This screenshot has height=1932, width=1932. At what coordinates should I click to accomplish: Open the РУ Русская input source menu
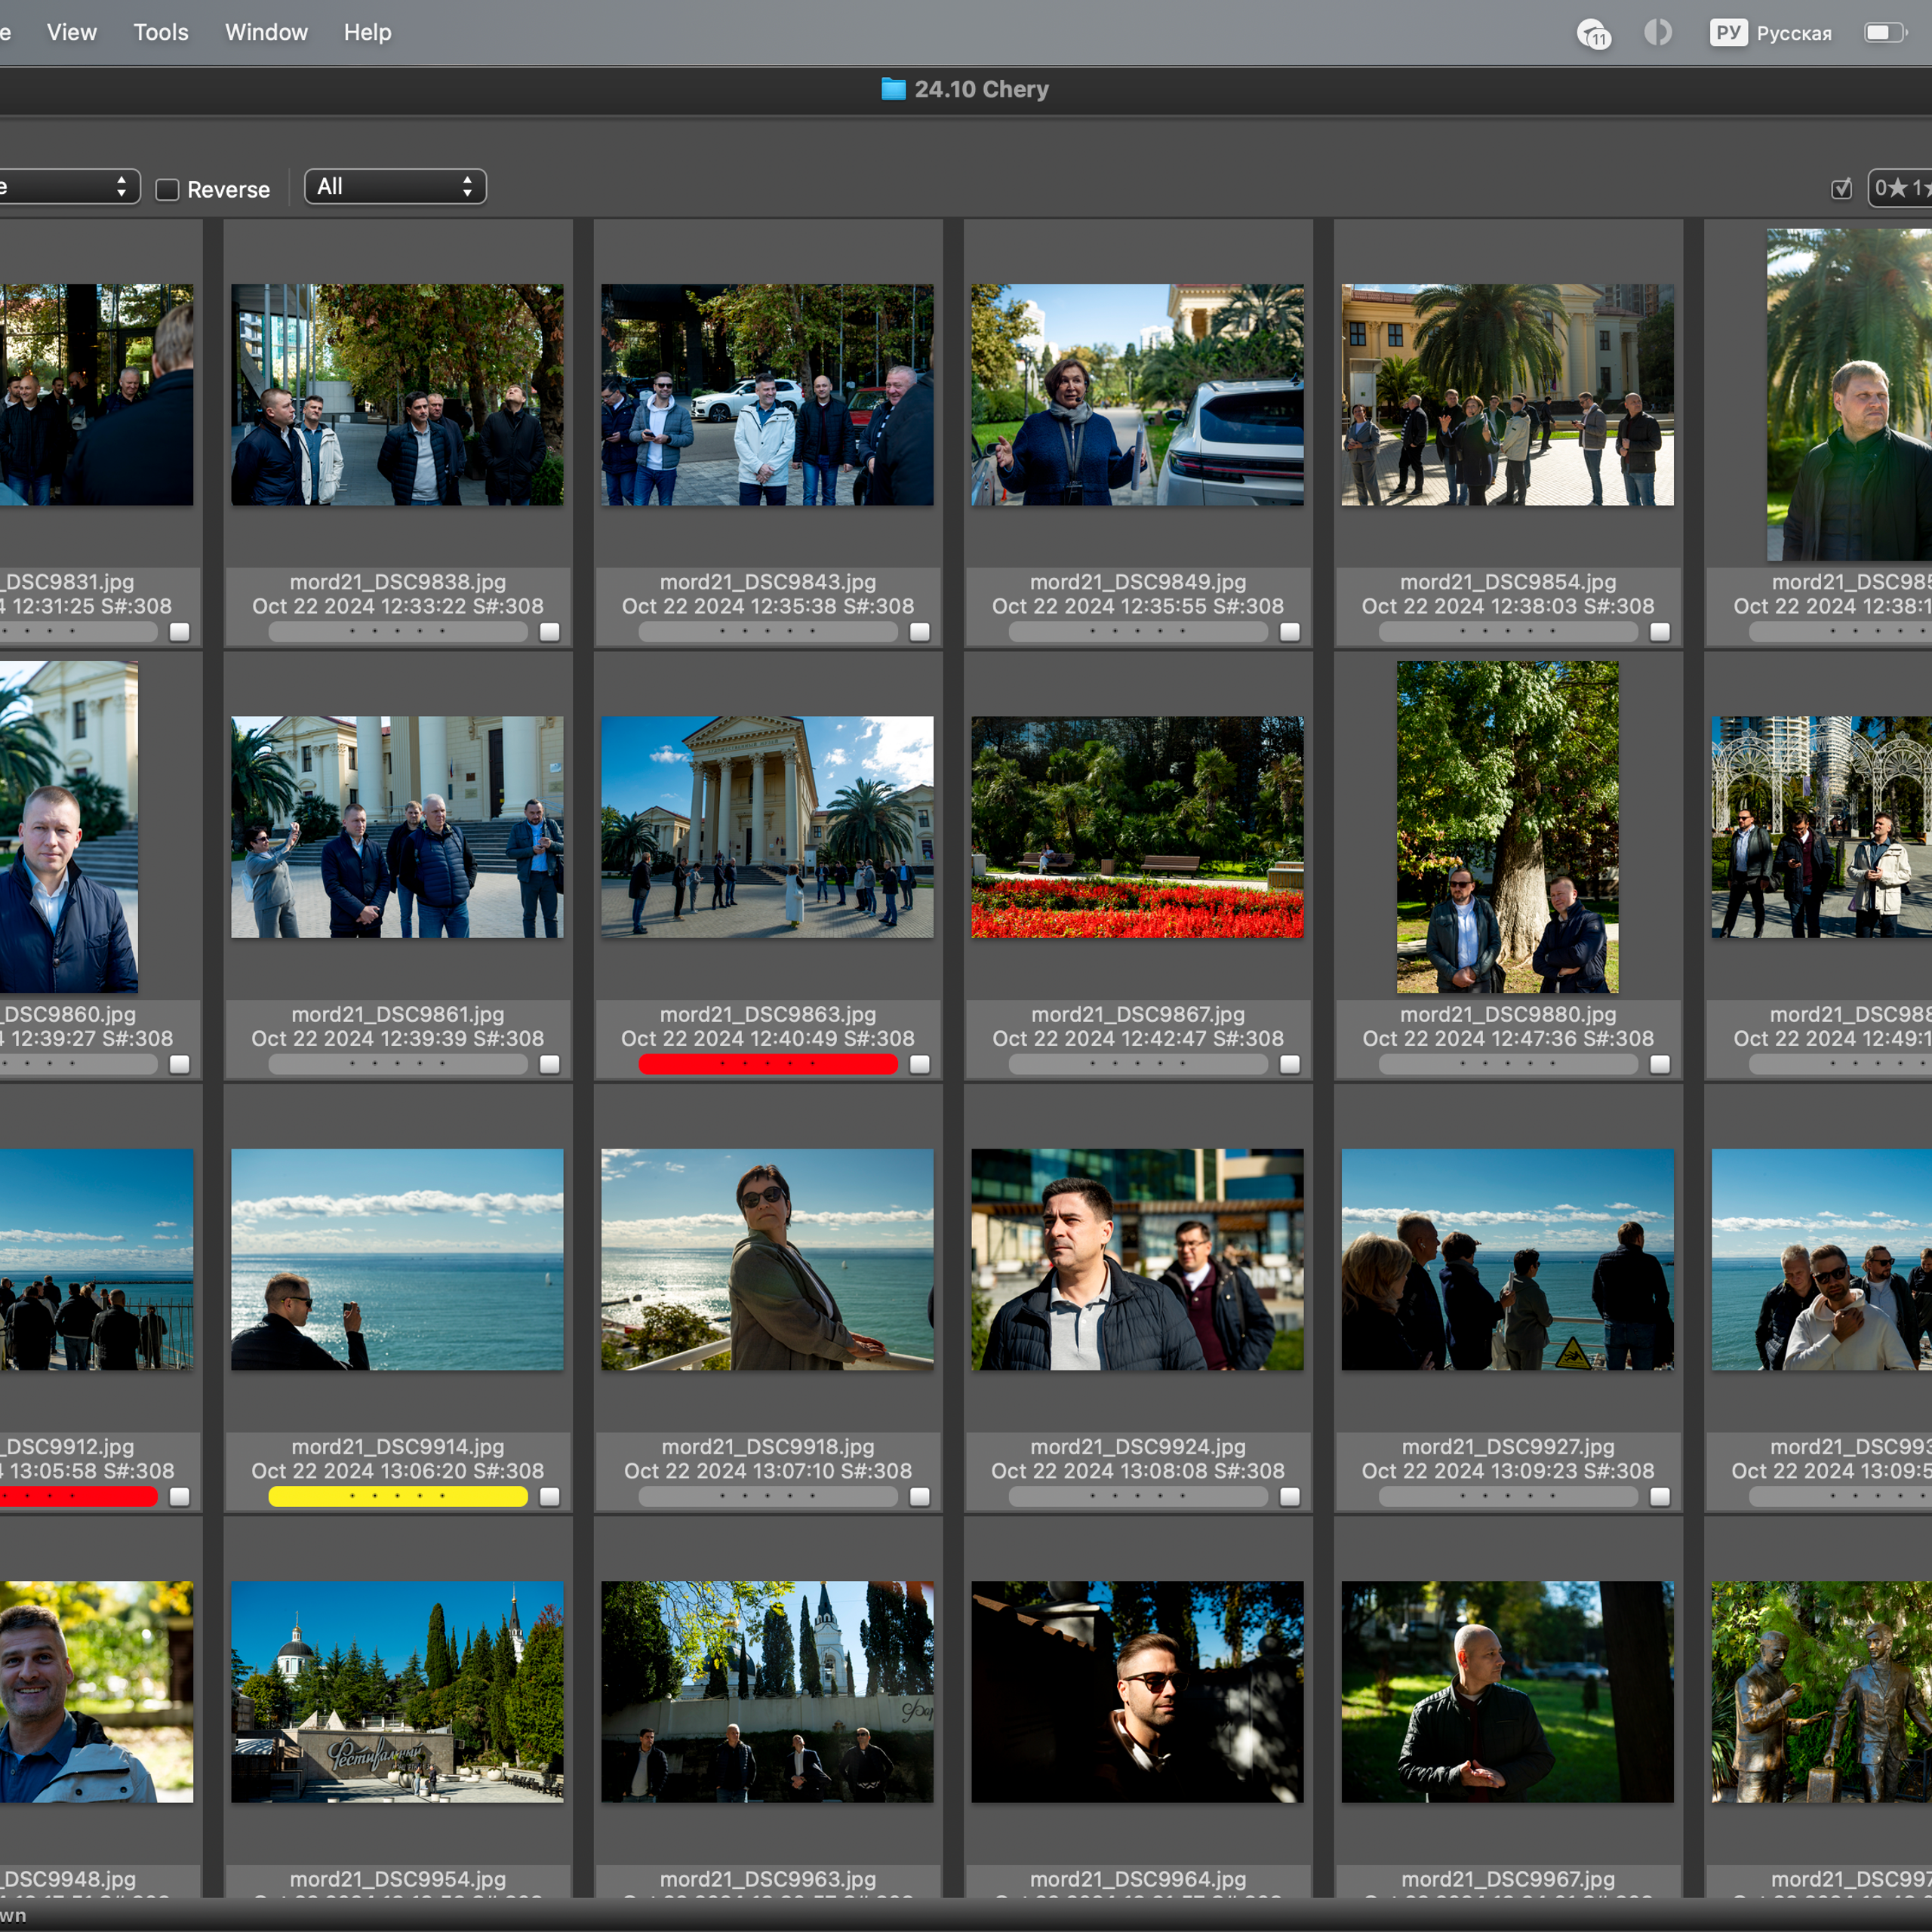coord(1771,33)
